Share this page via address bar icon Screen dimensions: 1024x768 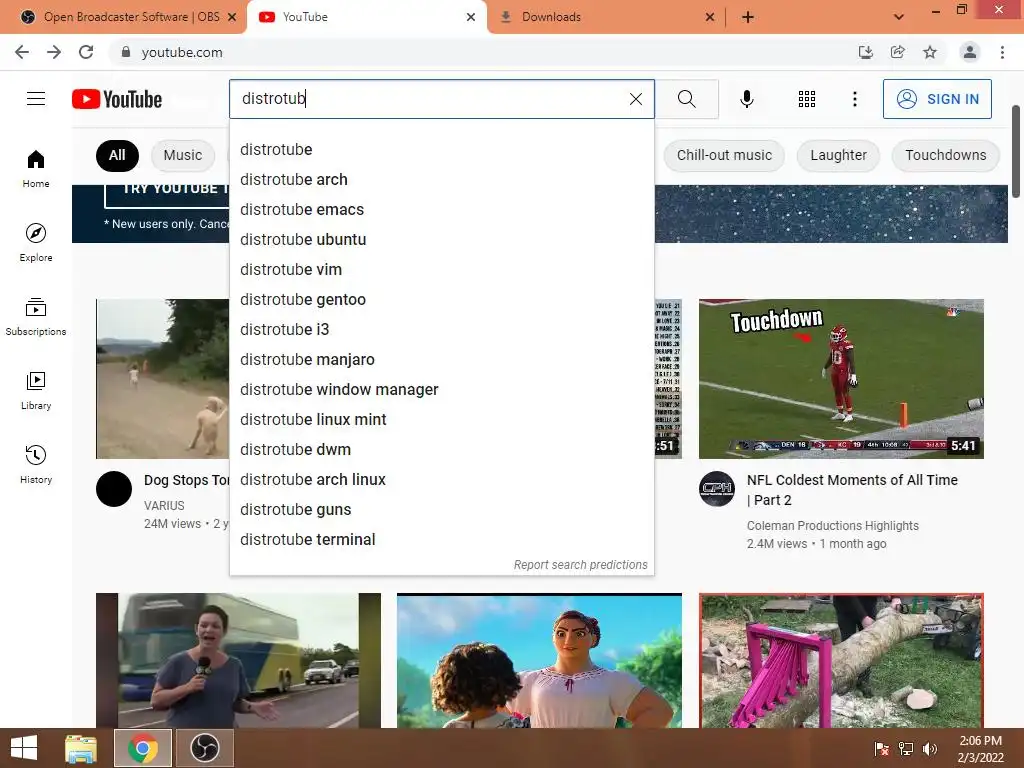click(897, 52)
